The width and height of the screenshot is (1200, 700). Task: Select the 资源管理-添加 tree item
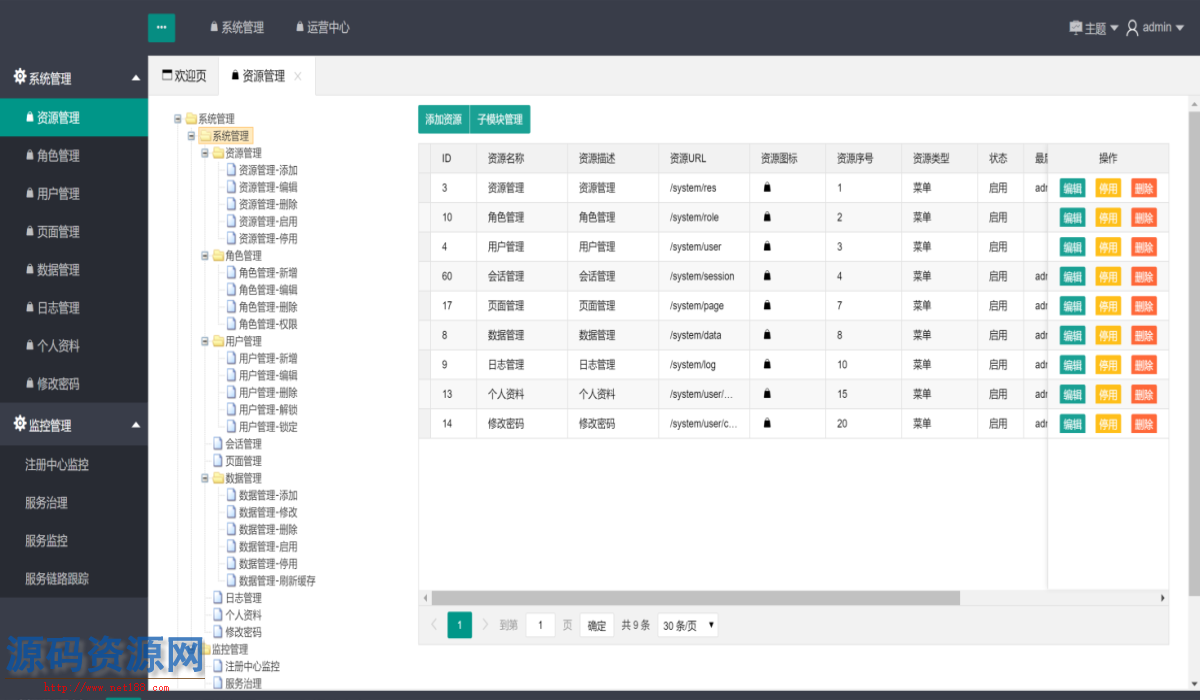click(267, 170)
